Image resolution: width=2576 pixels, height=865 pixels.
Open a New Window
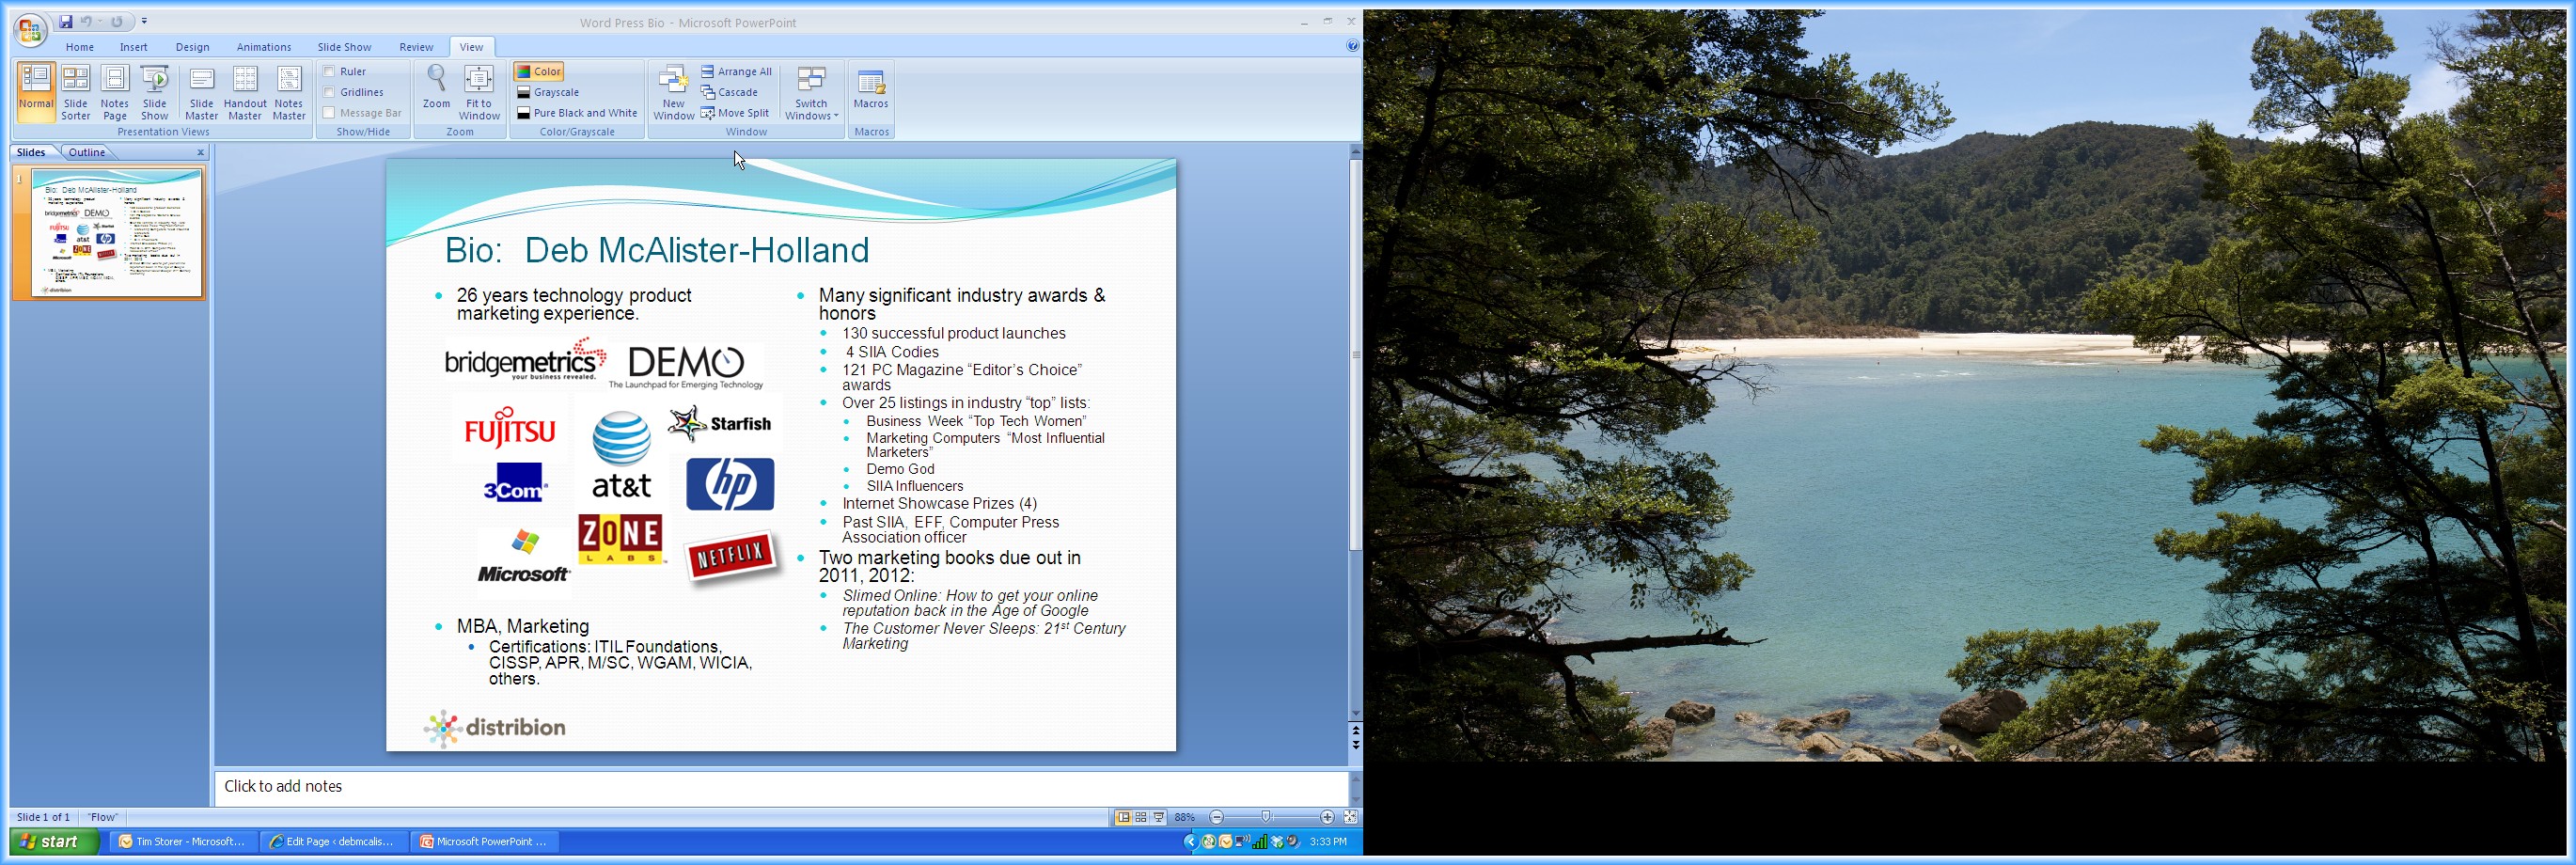pos(673,92)
